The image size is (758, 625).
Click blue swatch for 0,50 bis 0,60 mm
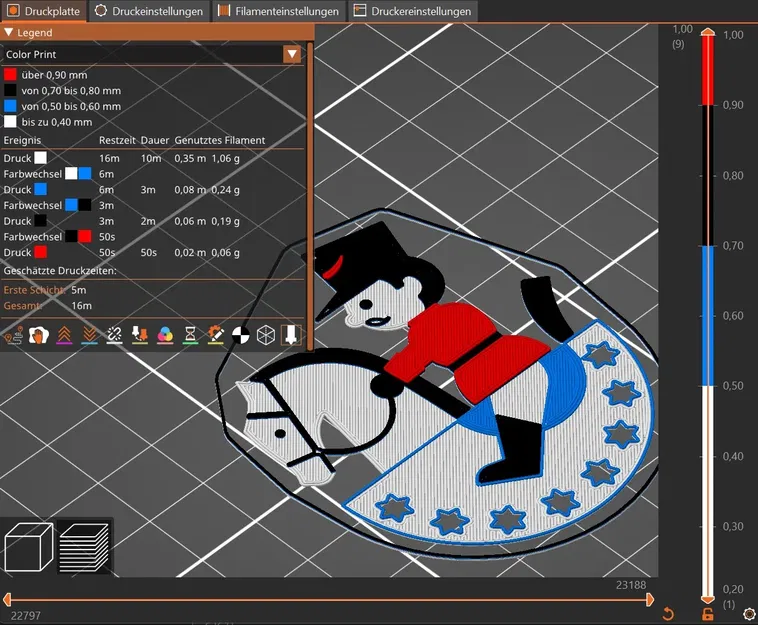(10, 106)
